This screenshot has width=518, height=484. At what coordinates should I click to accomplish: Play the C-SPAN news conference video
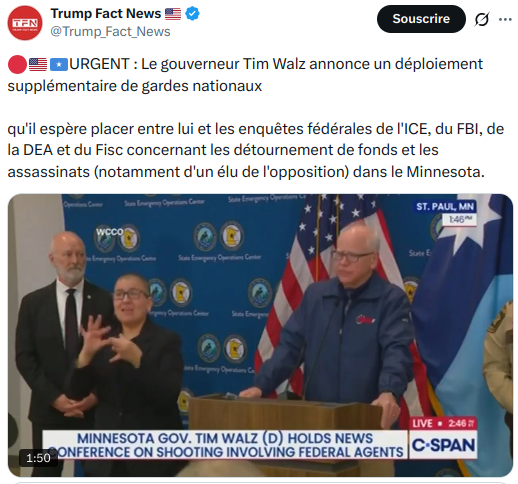pos(260,335)
